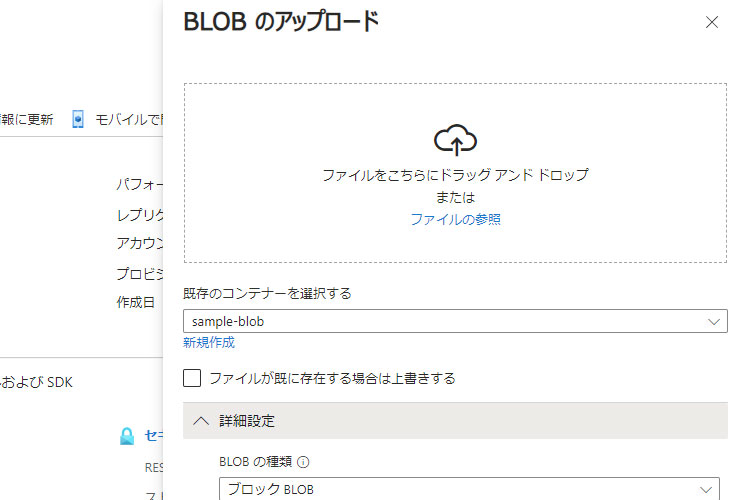
Task: Open the ブロック BLOB type dropdown
Action: 469,489
